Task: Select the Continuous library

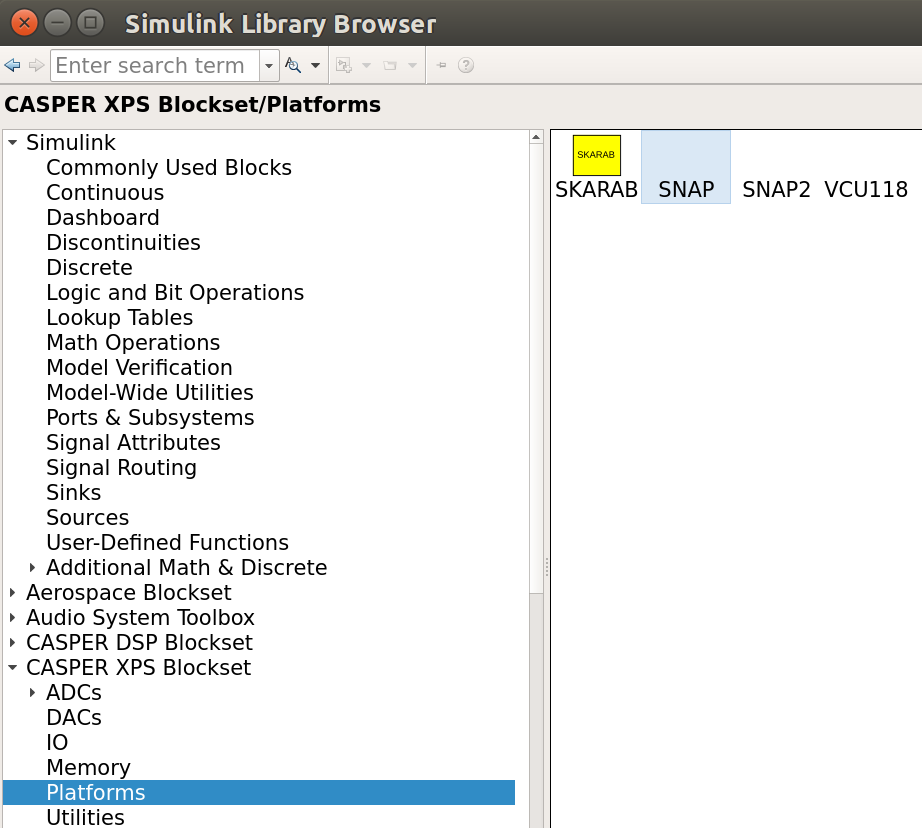Action: 105,192
